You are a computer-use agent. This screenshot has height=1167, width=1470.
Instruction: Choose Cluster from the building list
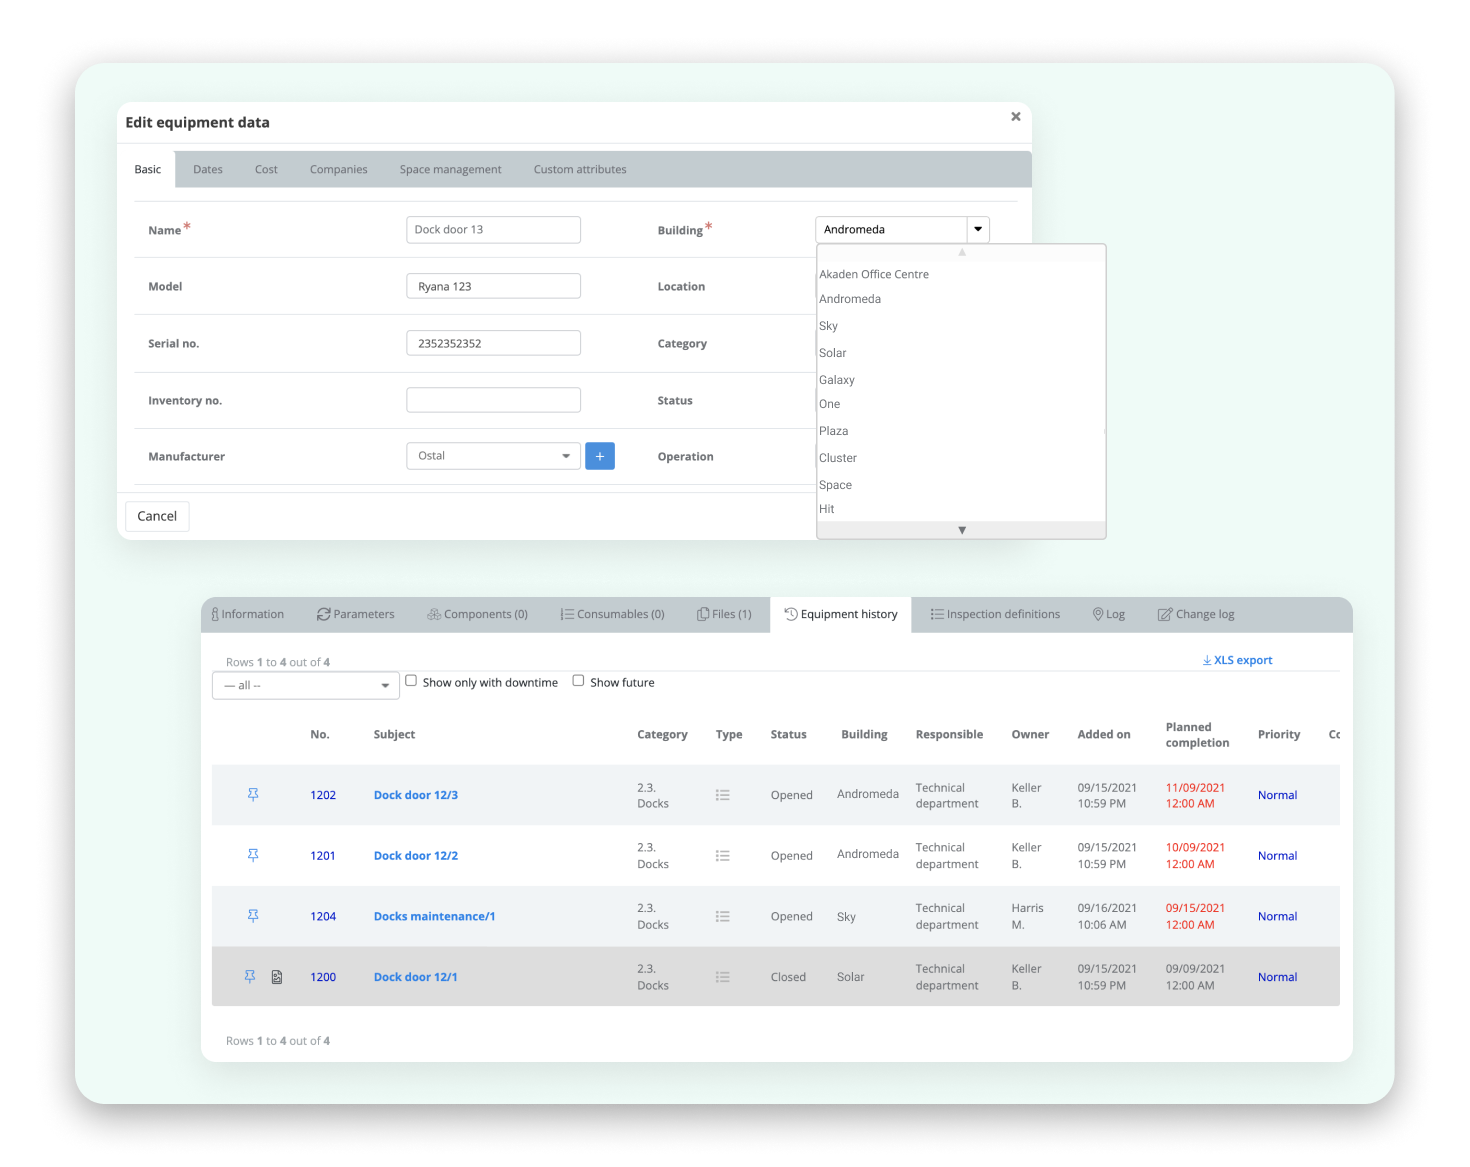838,458
